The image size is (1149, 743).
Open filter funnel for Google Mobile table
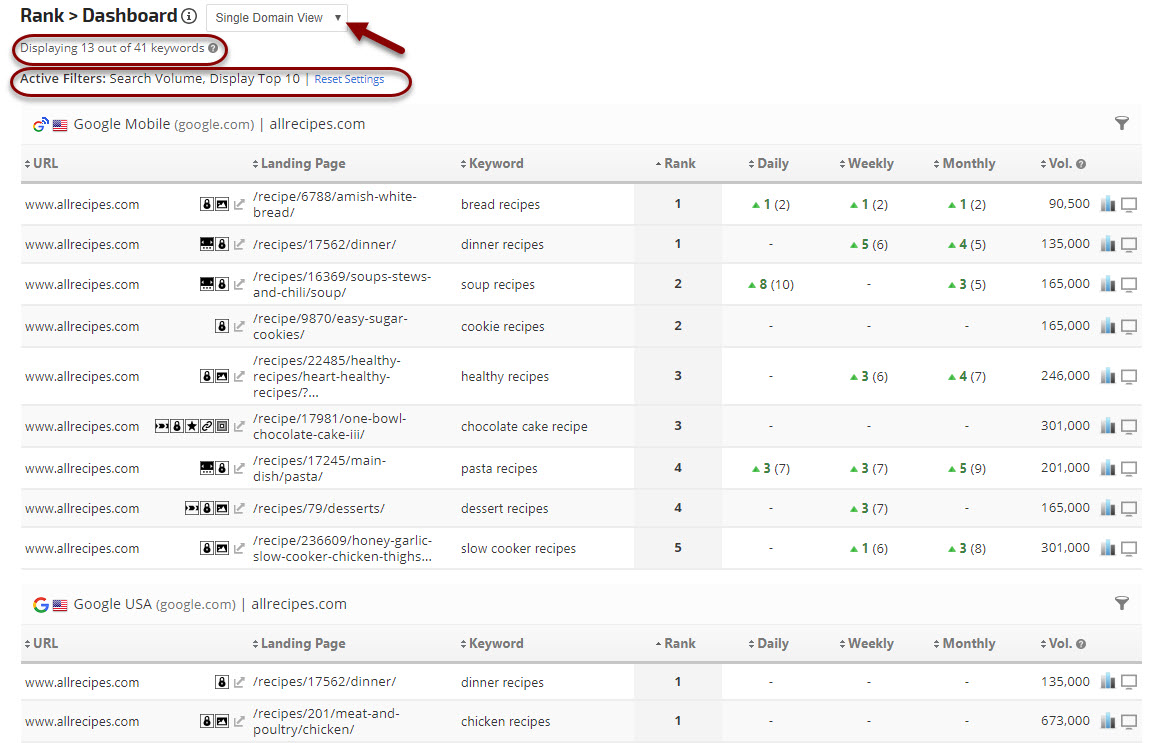point(1121,123)
